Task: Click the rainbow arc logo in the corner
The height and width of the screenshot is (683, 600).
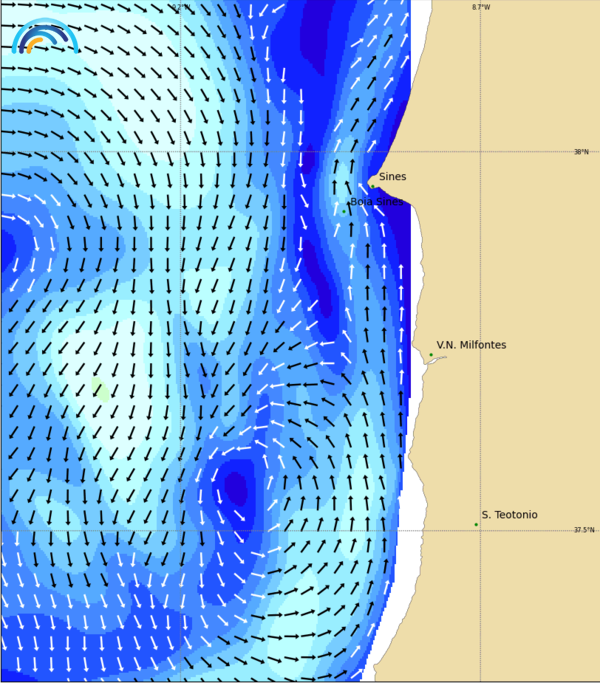Action: tap(45, 36)
